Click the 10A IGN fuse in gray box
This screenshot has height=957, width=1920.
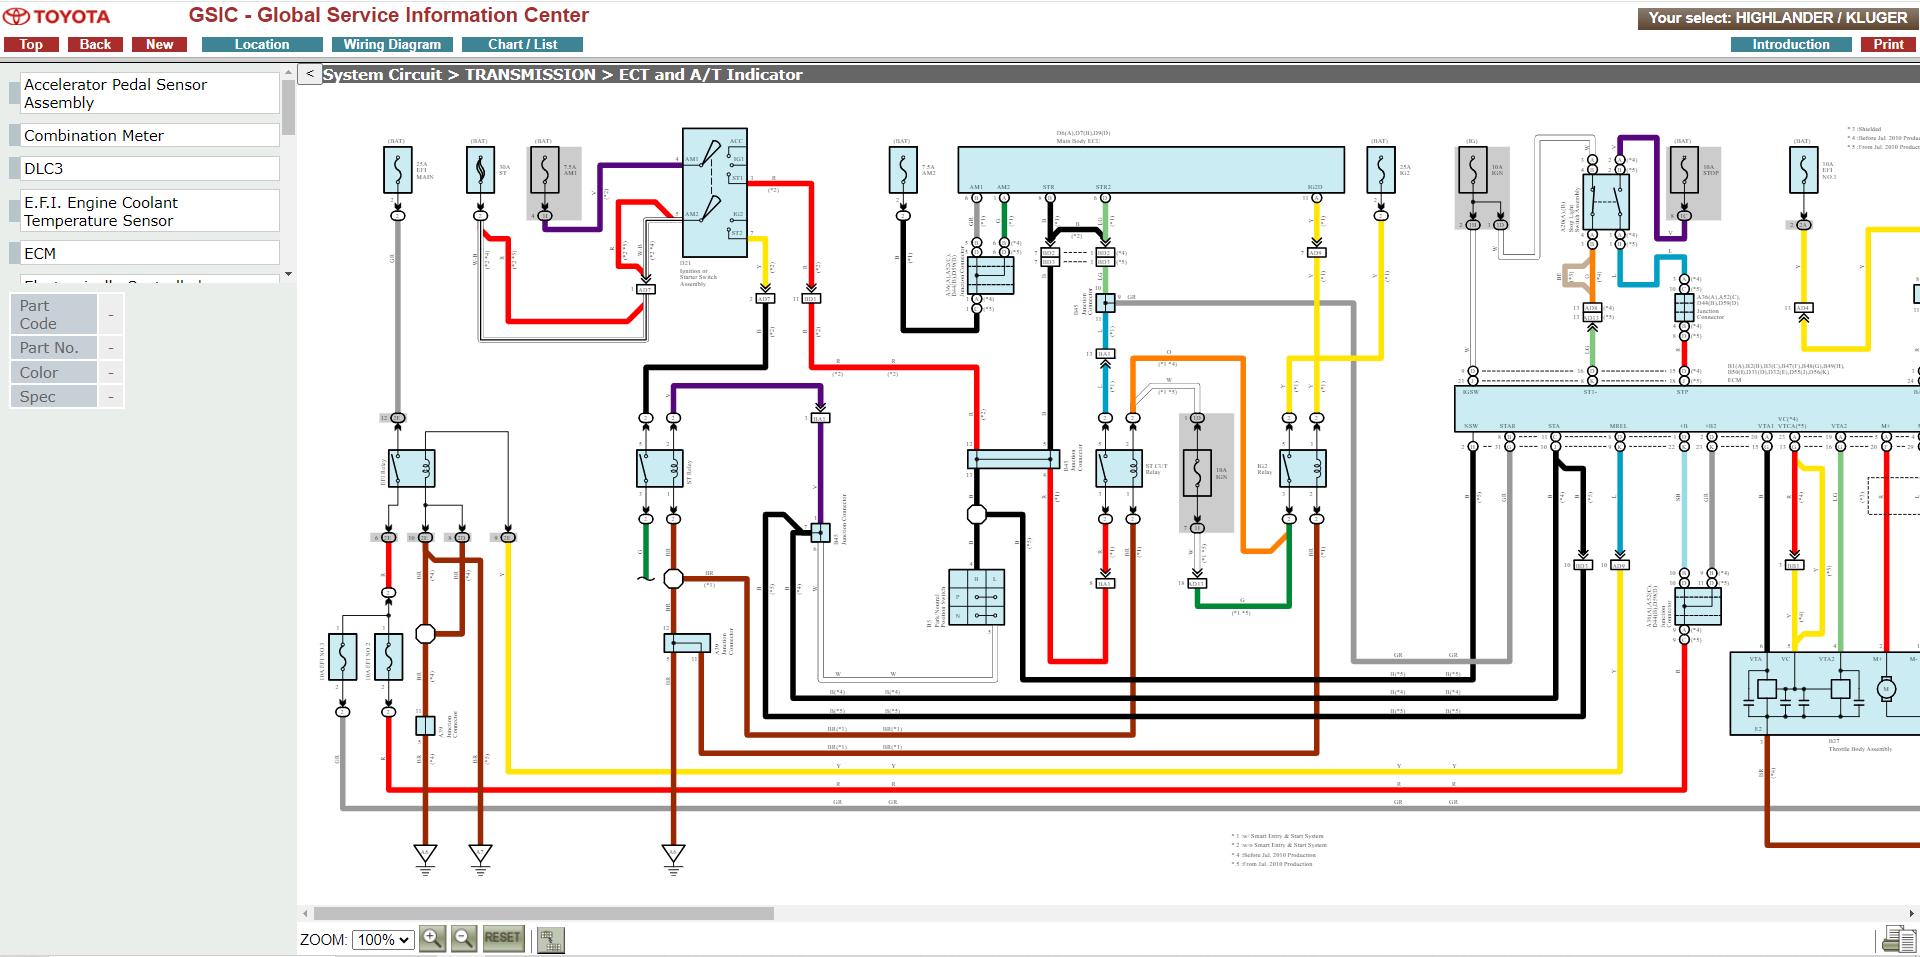click(x=1197, y=473)
